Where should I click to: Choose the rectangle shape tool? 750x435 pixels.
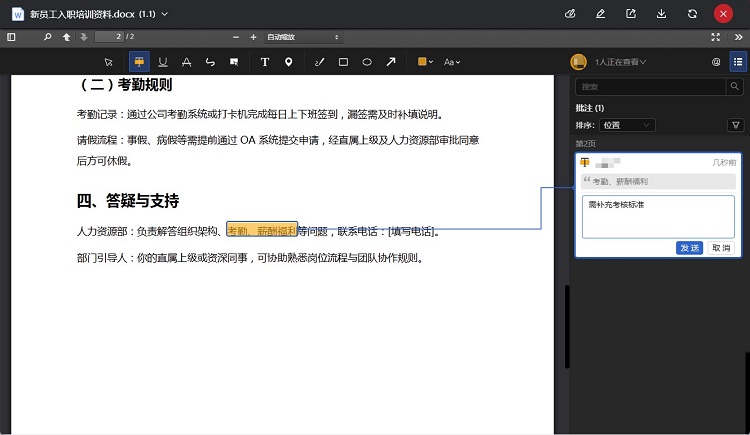(343, 62)
